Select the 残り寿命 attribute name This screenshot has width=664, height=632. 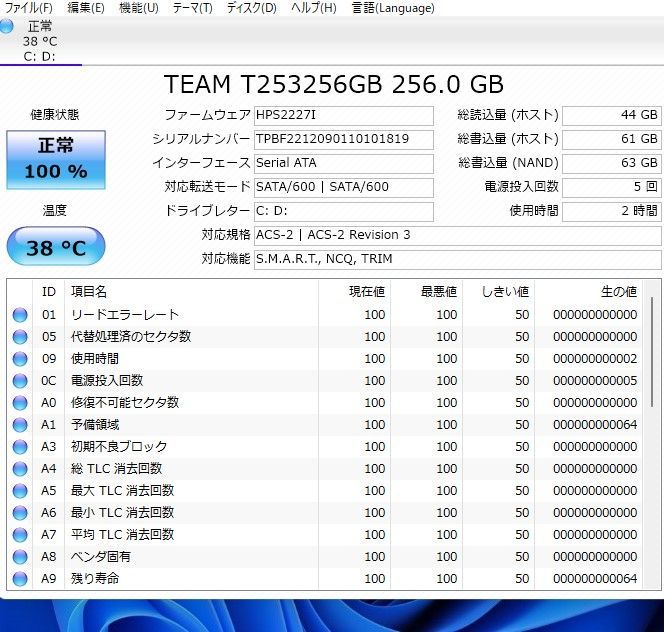(95, 579)
